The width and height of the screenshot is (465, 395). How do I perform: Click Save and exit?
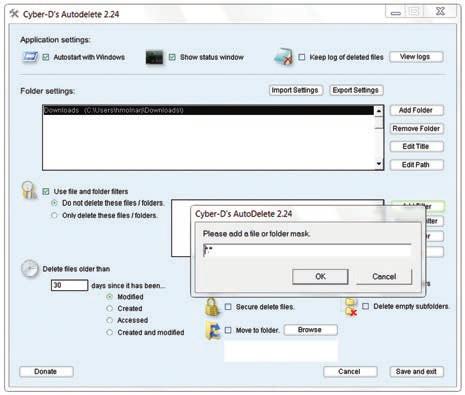click(x=416, y=371)
